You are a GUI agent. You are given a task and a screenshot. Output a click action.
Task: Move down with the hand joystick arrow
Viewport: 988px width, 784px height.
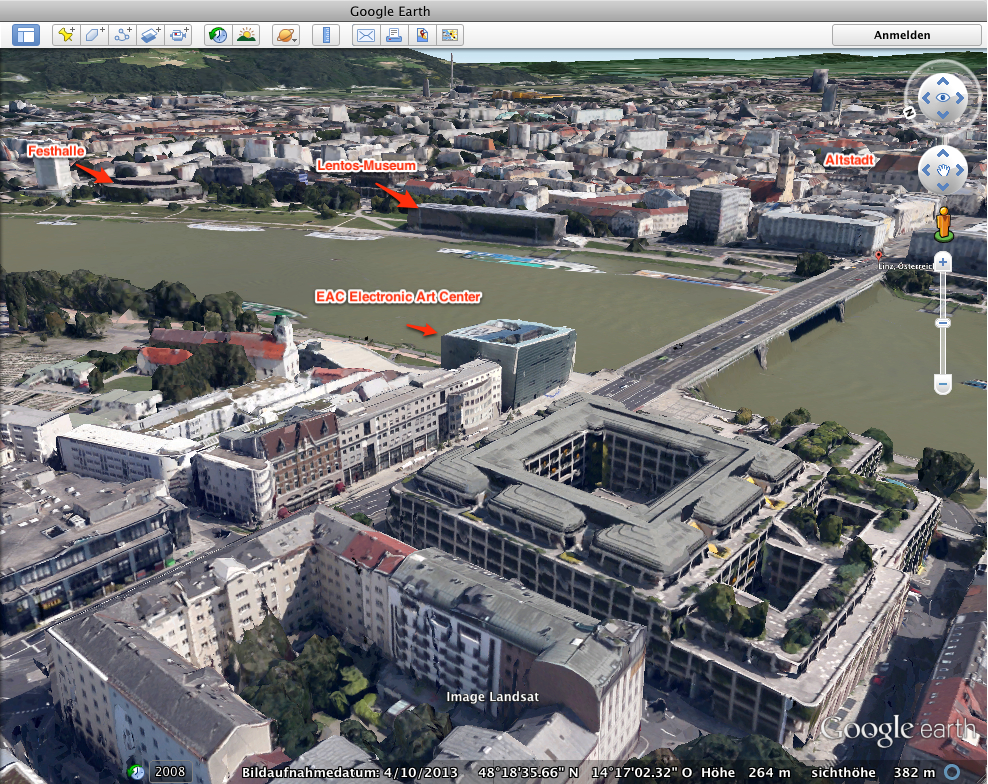[943, 187]
